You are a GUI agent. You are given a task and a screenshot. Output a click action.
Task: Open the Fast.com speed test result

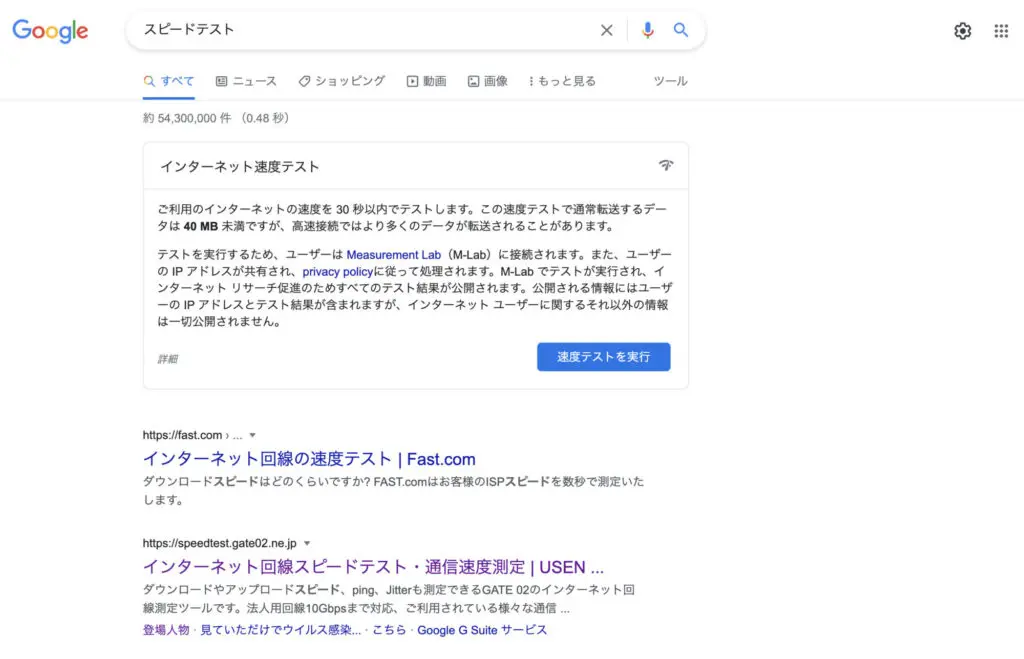[x=309, y=459]
